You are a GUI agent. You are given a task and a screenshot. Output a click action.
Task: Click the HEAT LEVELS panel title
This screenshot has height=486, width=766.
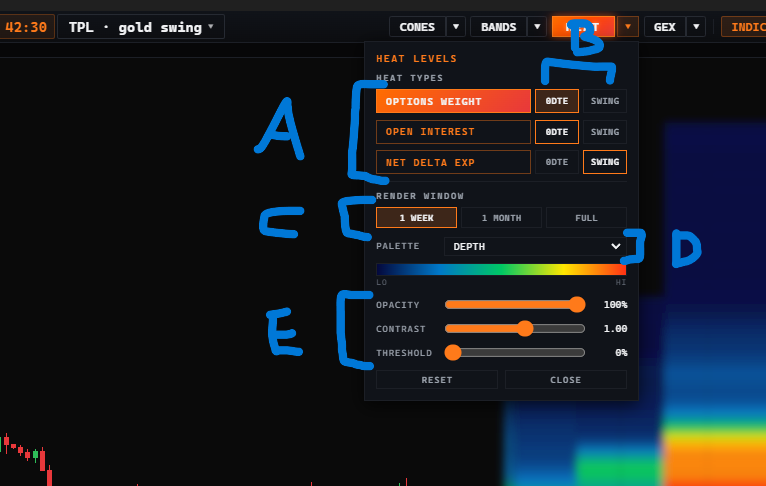tap(416, 59)
